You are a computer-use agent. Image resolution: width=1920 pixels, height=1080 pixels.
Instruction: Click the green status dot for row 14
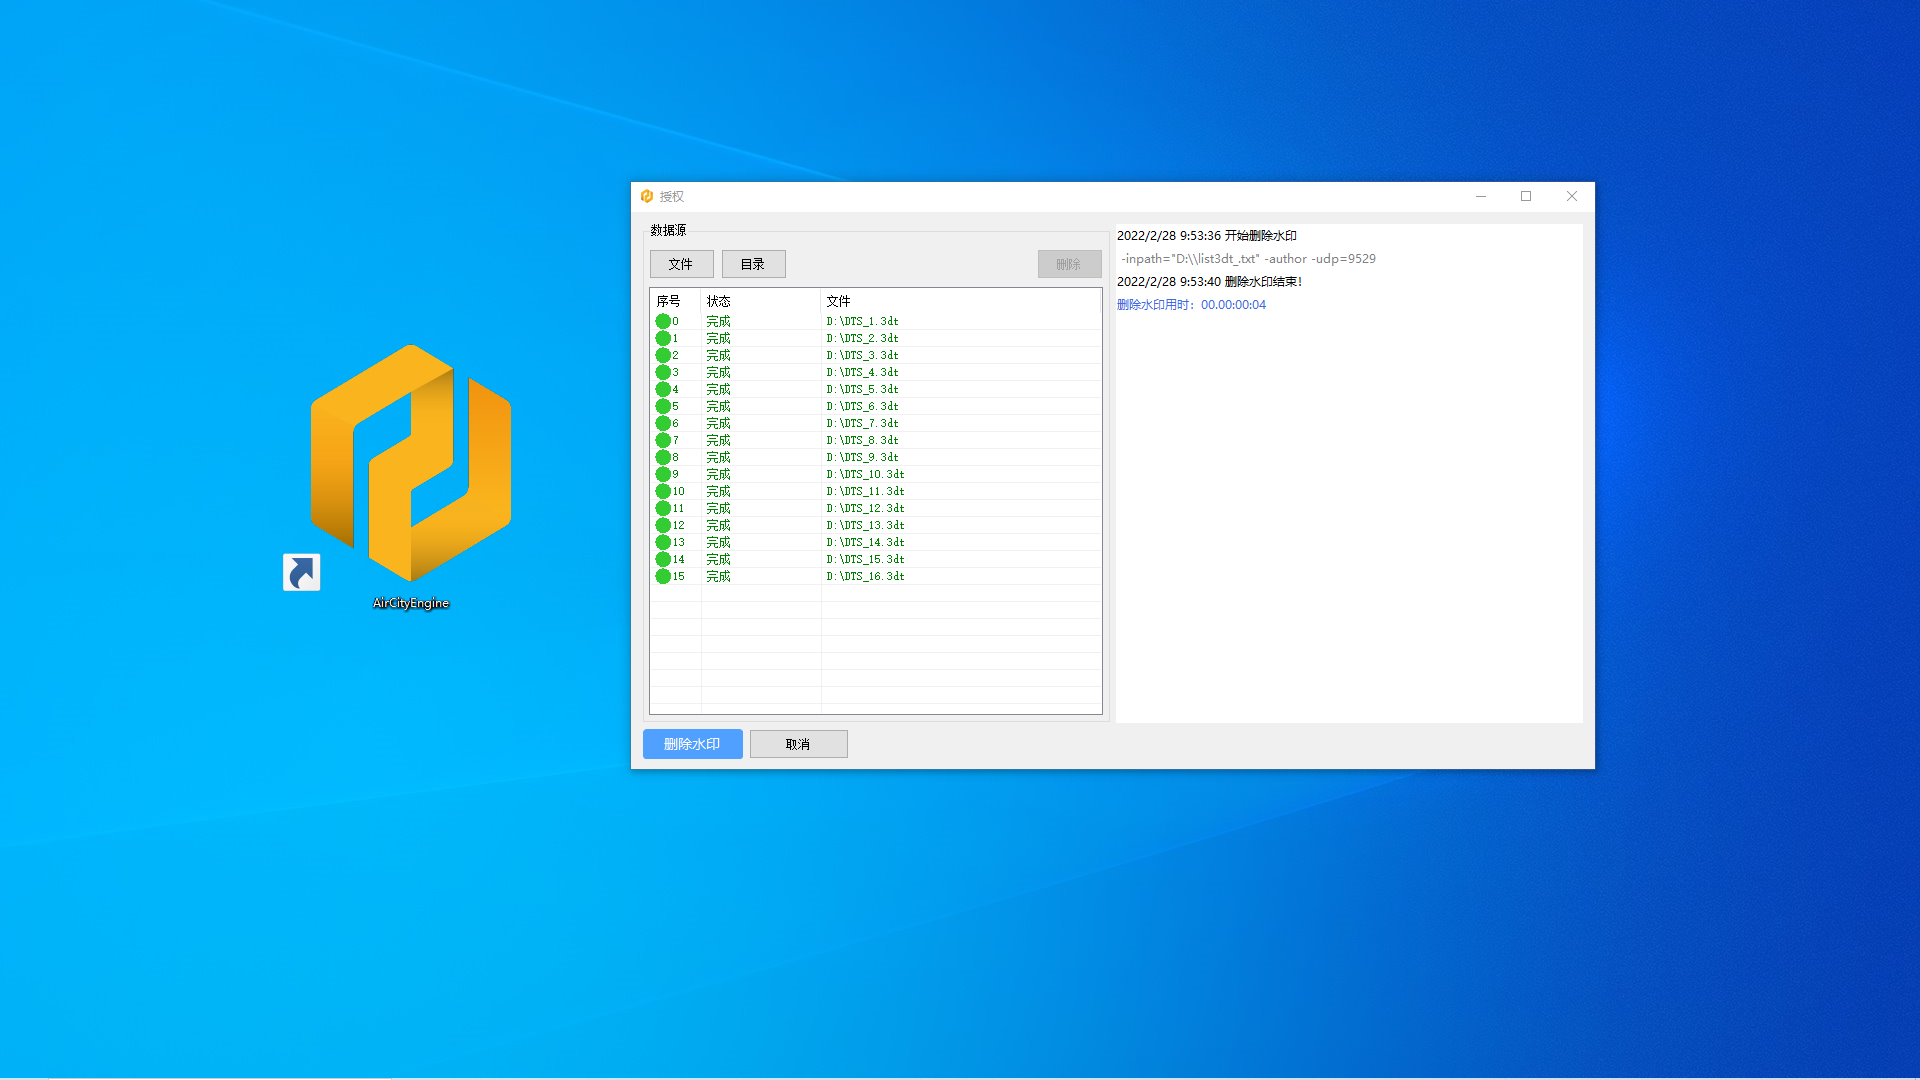[663, 559]
